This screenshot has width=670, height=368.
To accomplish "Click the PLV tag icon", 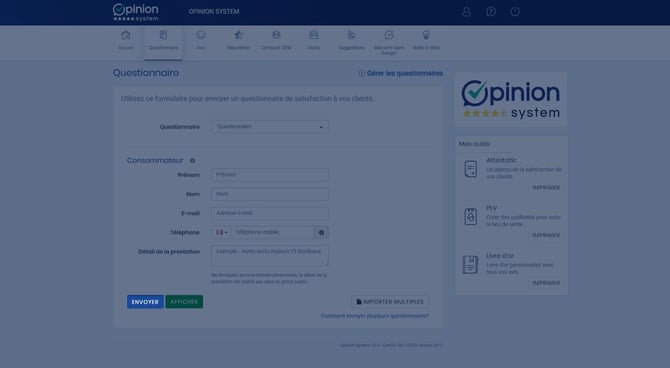I will point(470,217).
